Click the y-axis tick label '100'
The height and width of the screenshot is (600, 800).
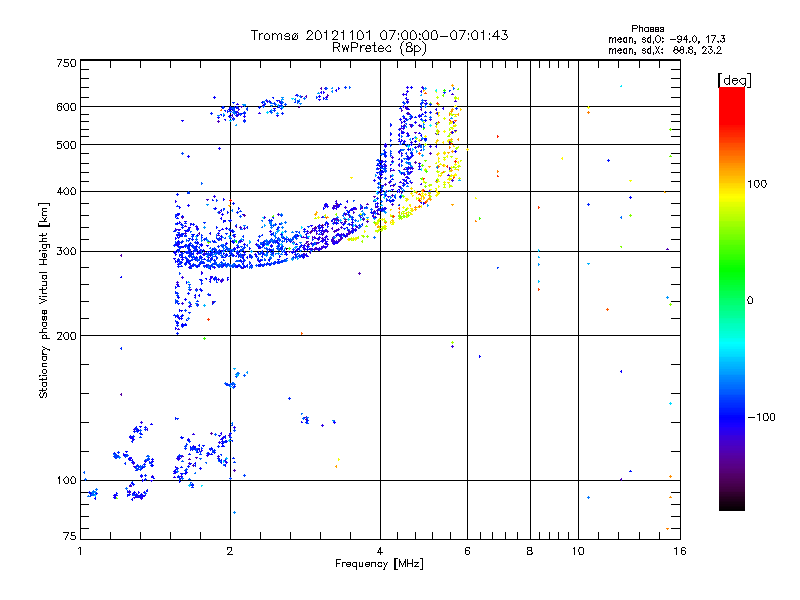(66, 481)
